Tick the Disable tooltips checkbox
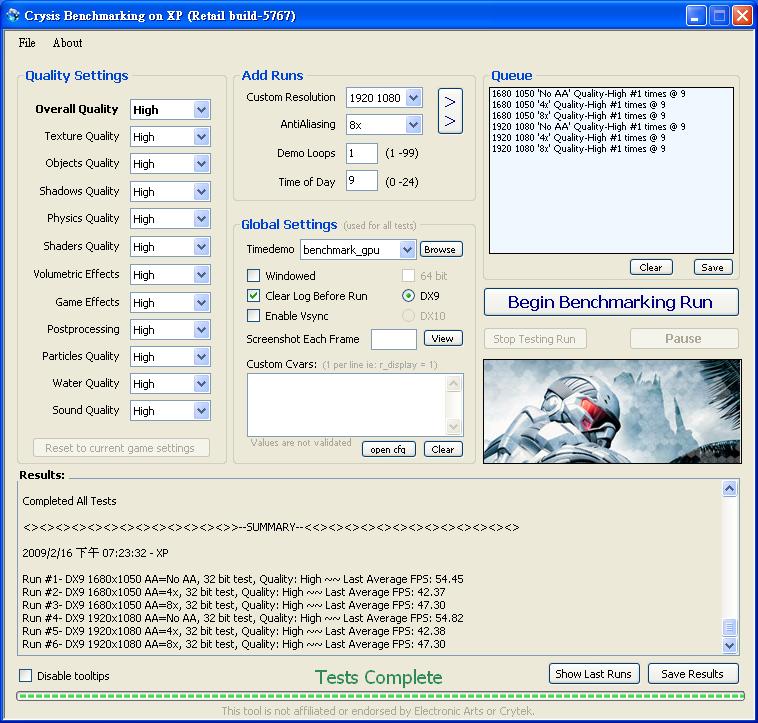758x723 pixels. click(x=26, y=676)
